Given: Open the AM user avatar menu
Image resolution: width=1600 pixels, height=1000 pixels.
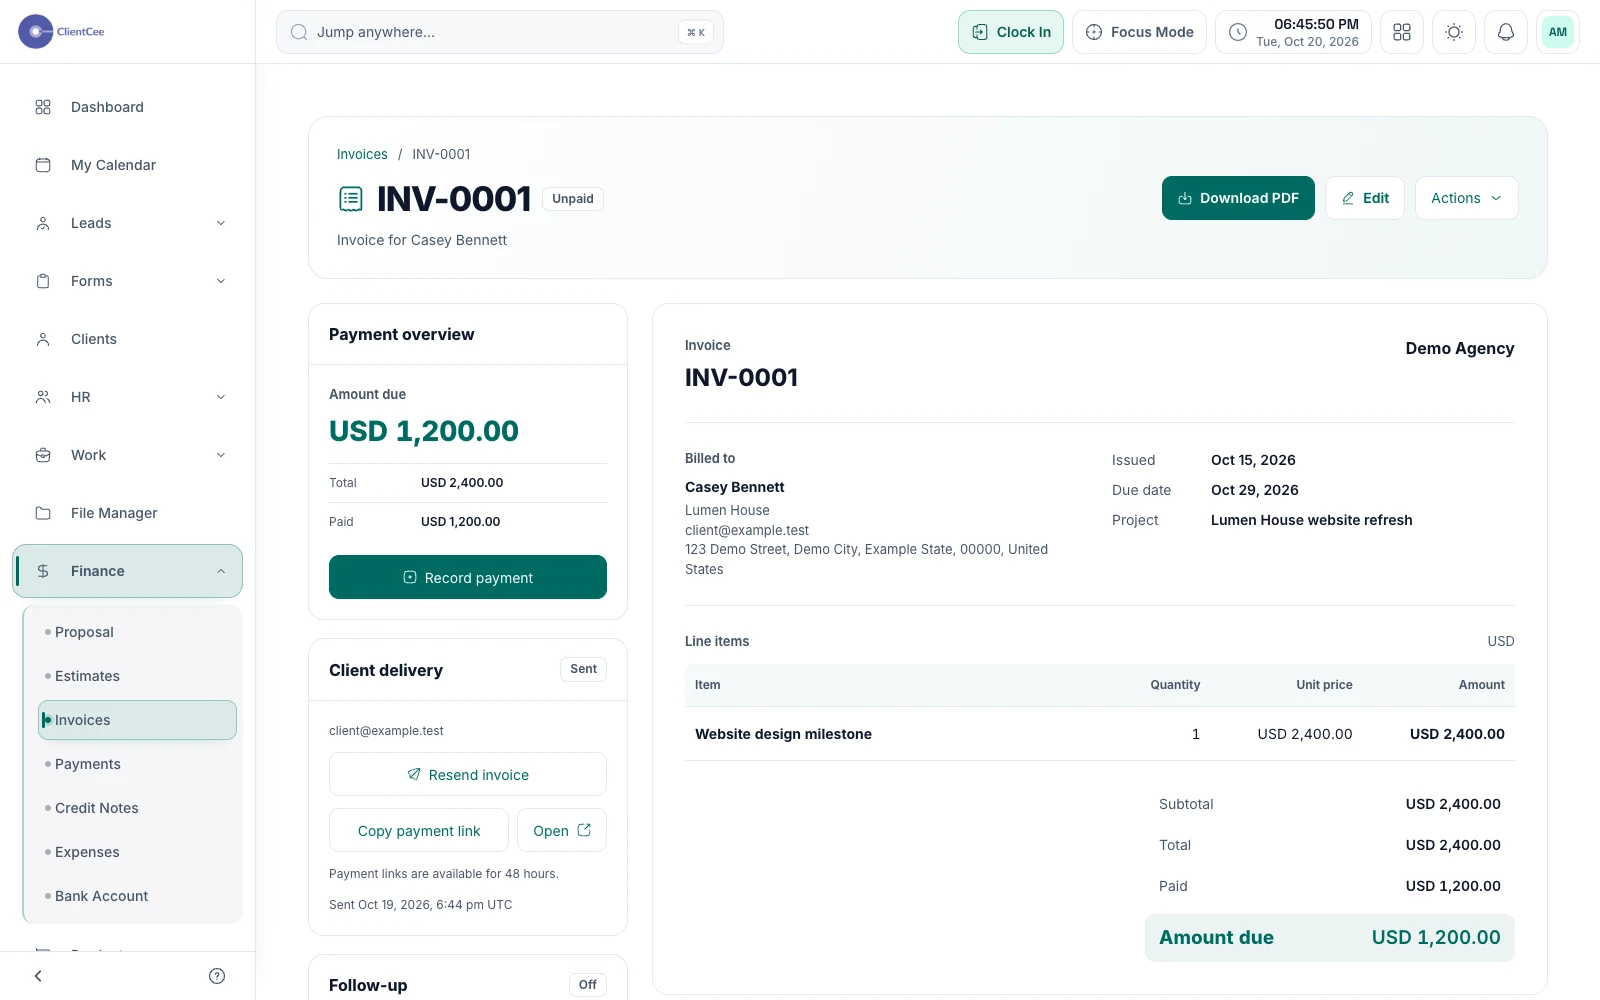Looking at the screenshot, I should coord(1558,32).
